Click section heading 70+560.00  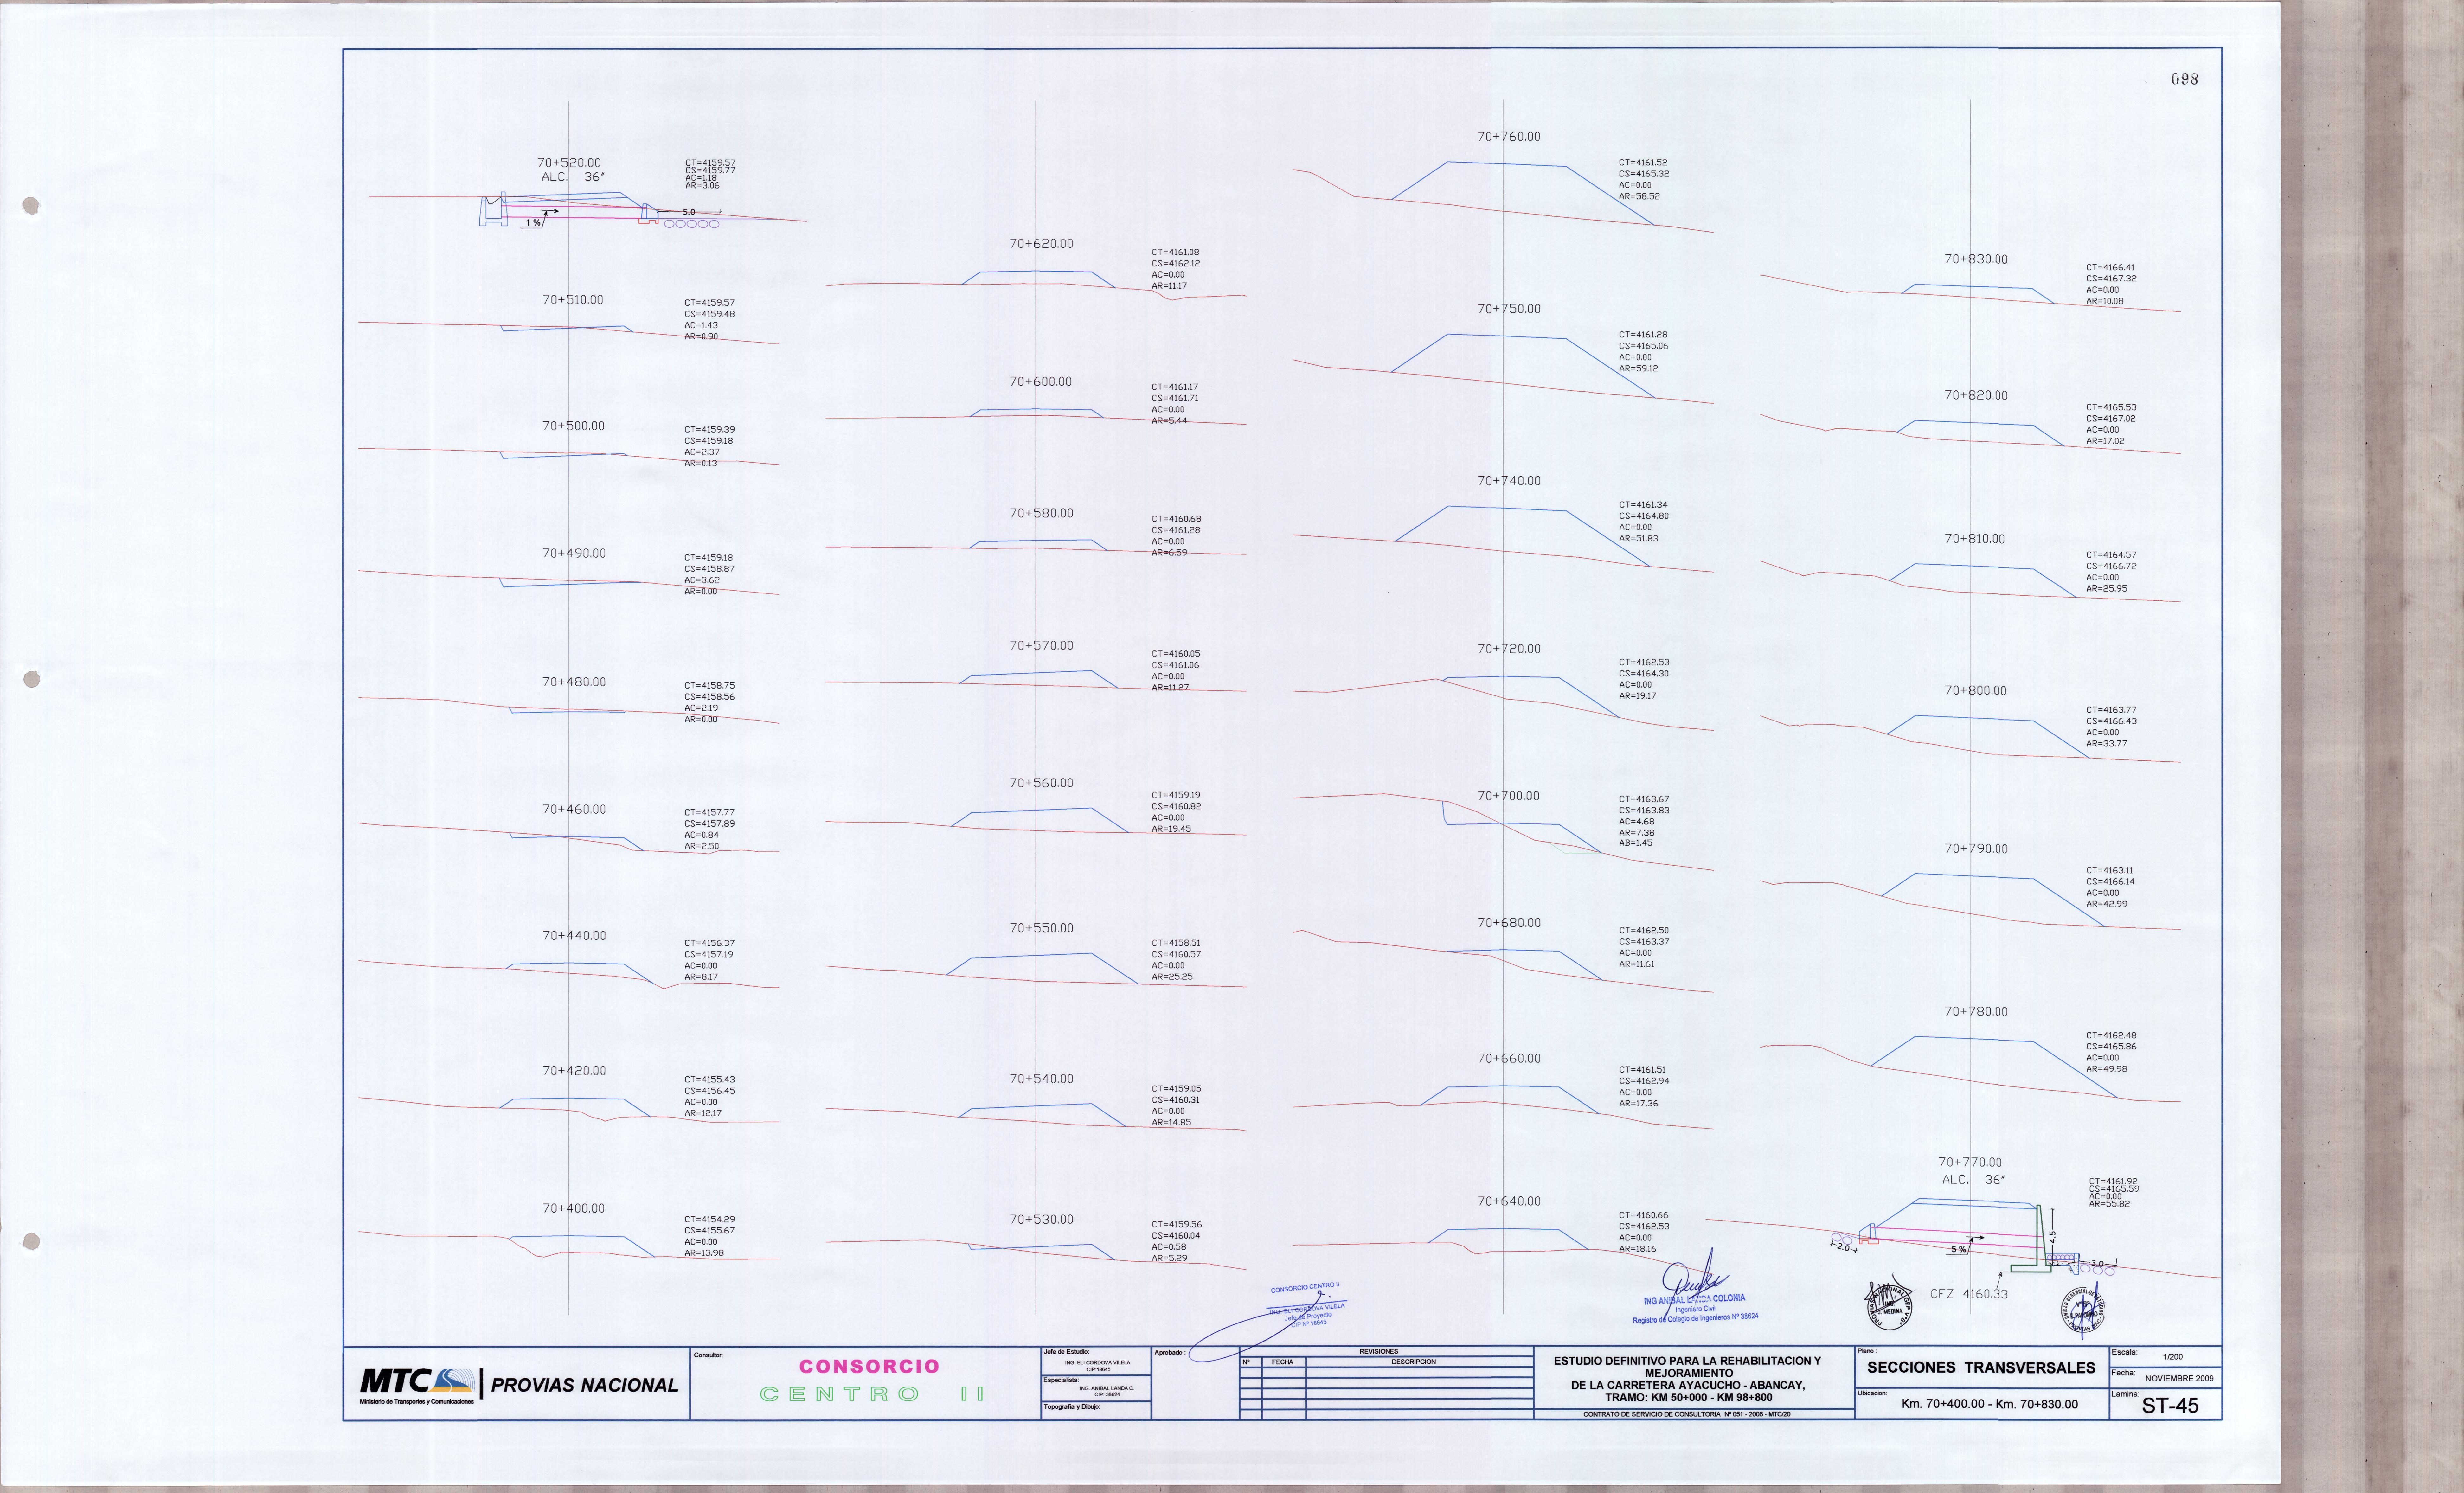click(1041, 783)
